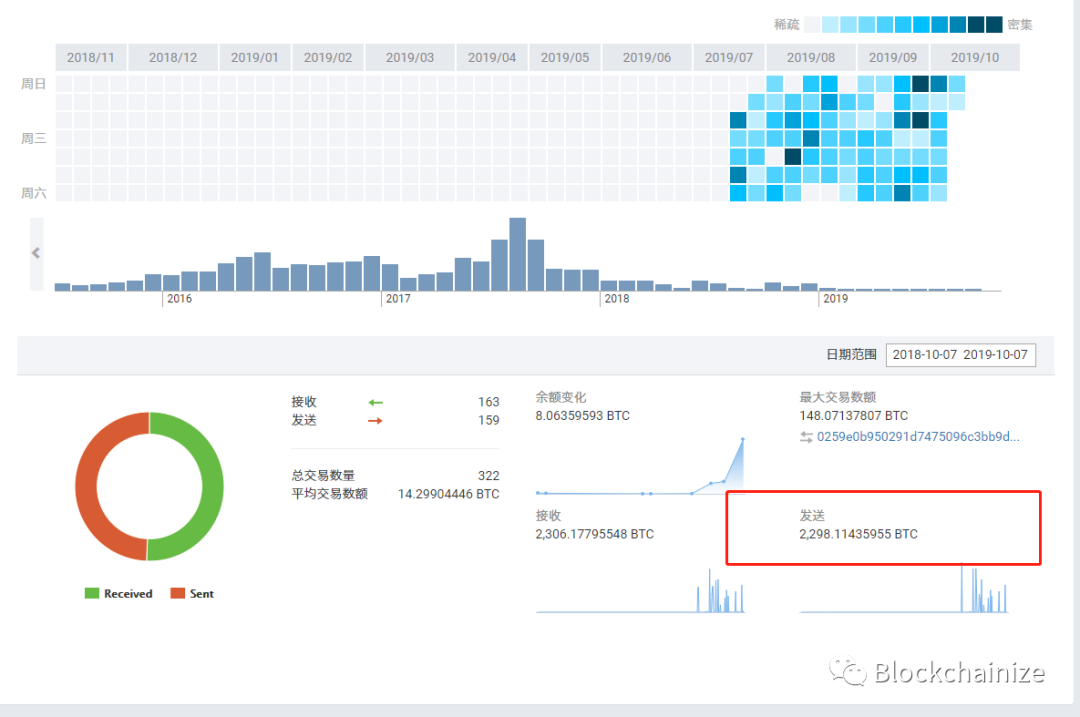The height and width of the screenshot is (717, 1080).
Task: Click the 2019 timeline marker
Action: point(835,299)
